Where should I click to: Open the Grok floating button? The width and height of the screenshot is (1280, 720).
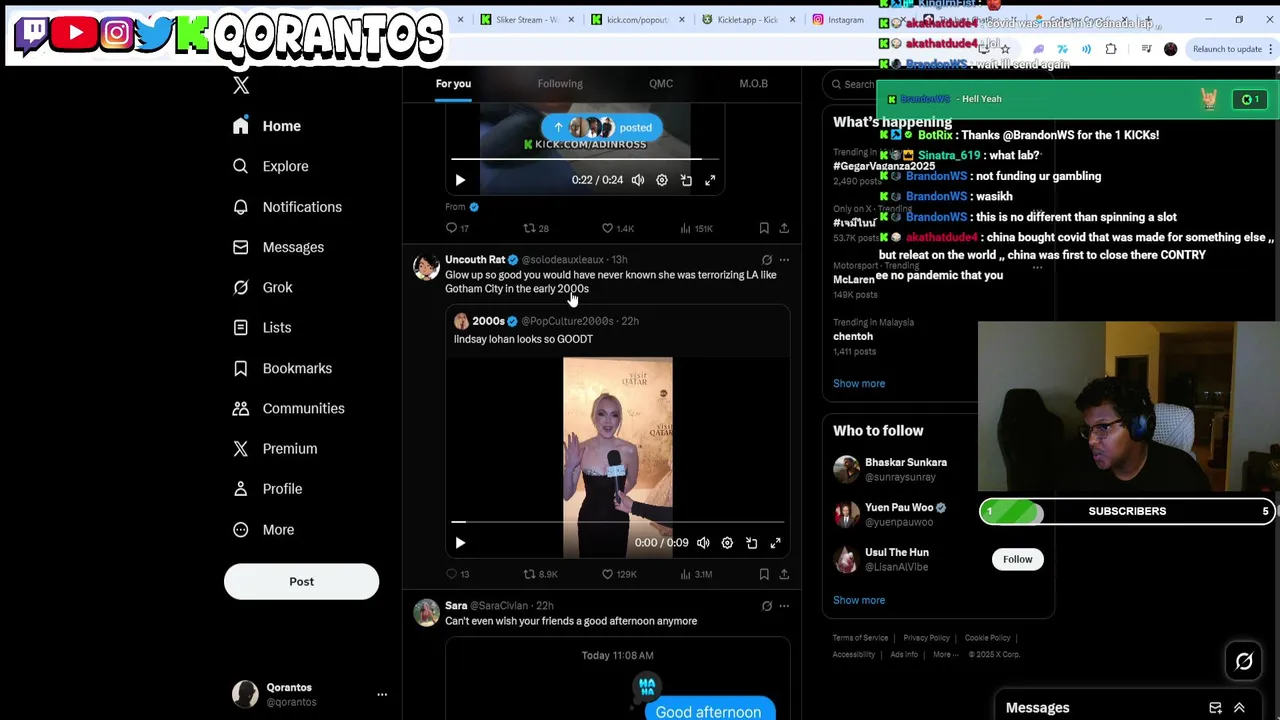pos(1244,661)
